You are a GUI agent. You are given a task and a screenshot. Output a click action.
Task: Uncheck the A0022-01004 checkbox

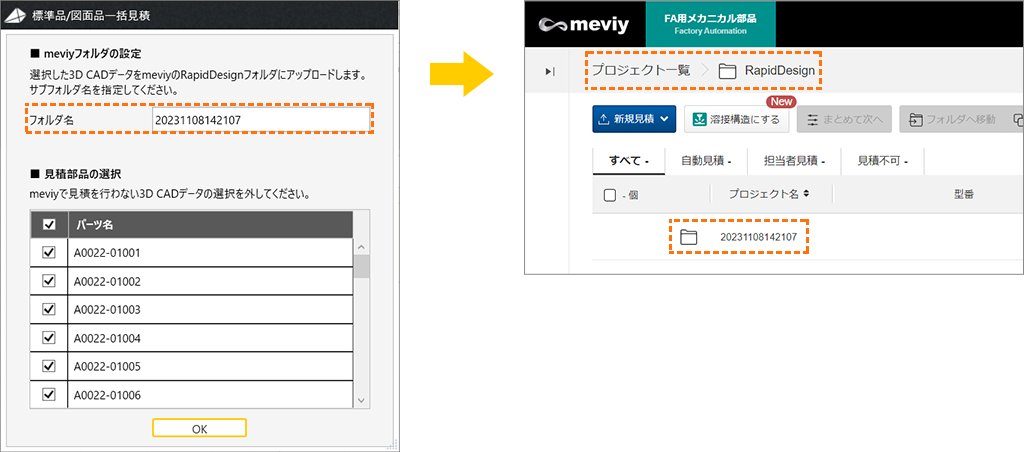[x=48, y=338]
